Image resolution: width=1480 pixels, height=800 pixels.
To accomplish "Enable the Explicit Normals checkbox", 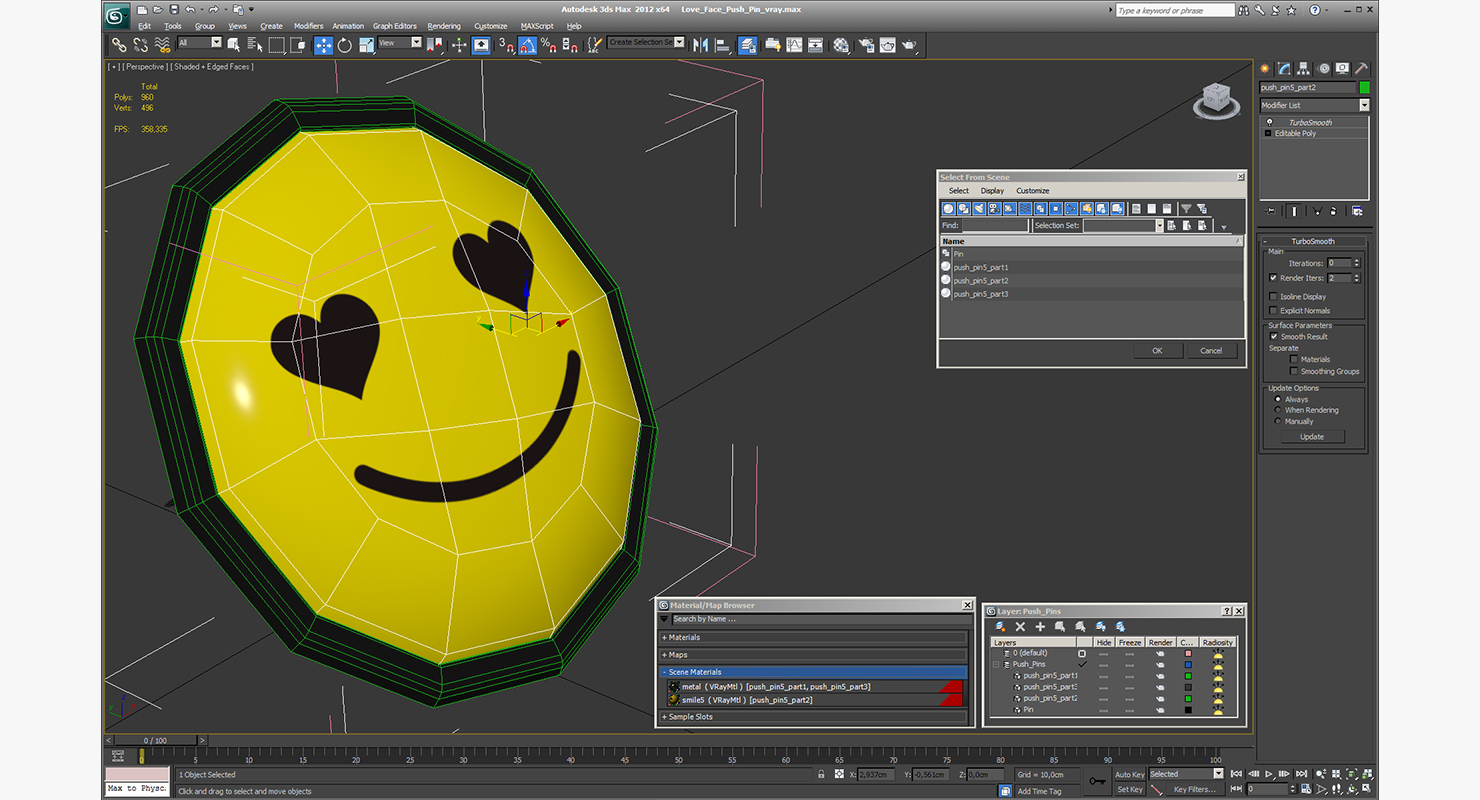I will (x=1273, y=311).
